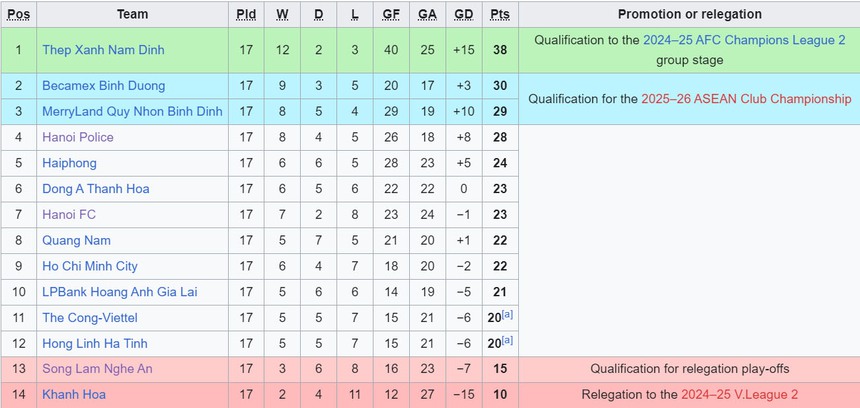This screenshot has width=860, height=408.
Task: Click The Cong-Viettel team link
Action: (91, 317)
